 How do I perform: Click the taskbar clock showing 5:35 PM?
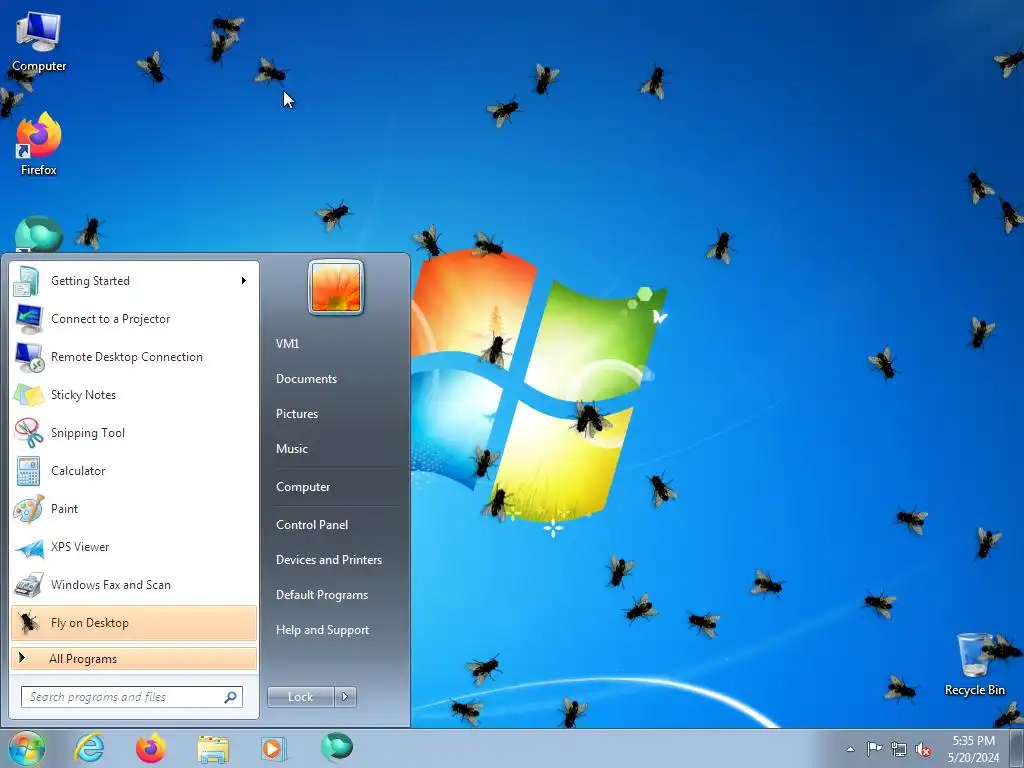[x=973, y=749]
